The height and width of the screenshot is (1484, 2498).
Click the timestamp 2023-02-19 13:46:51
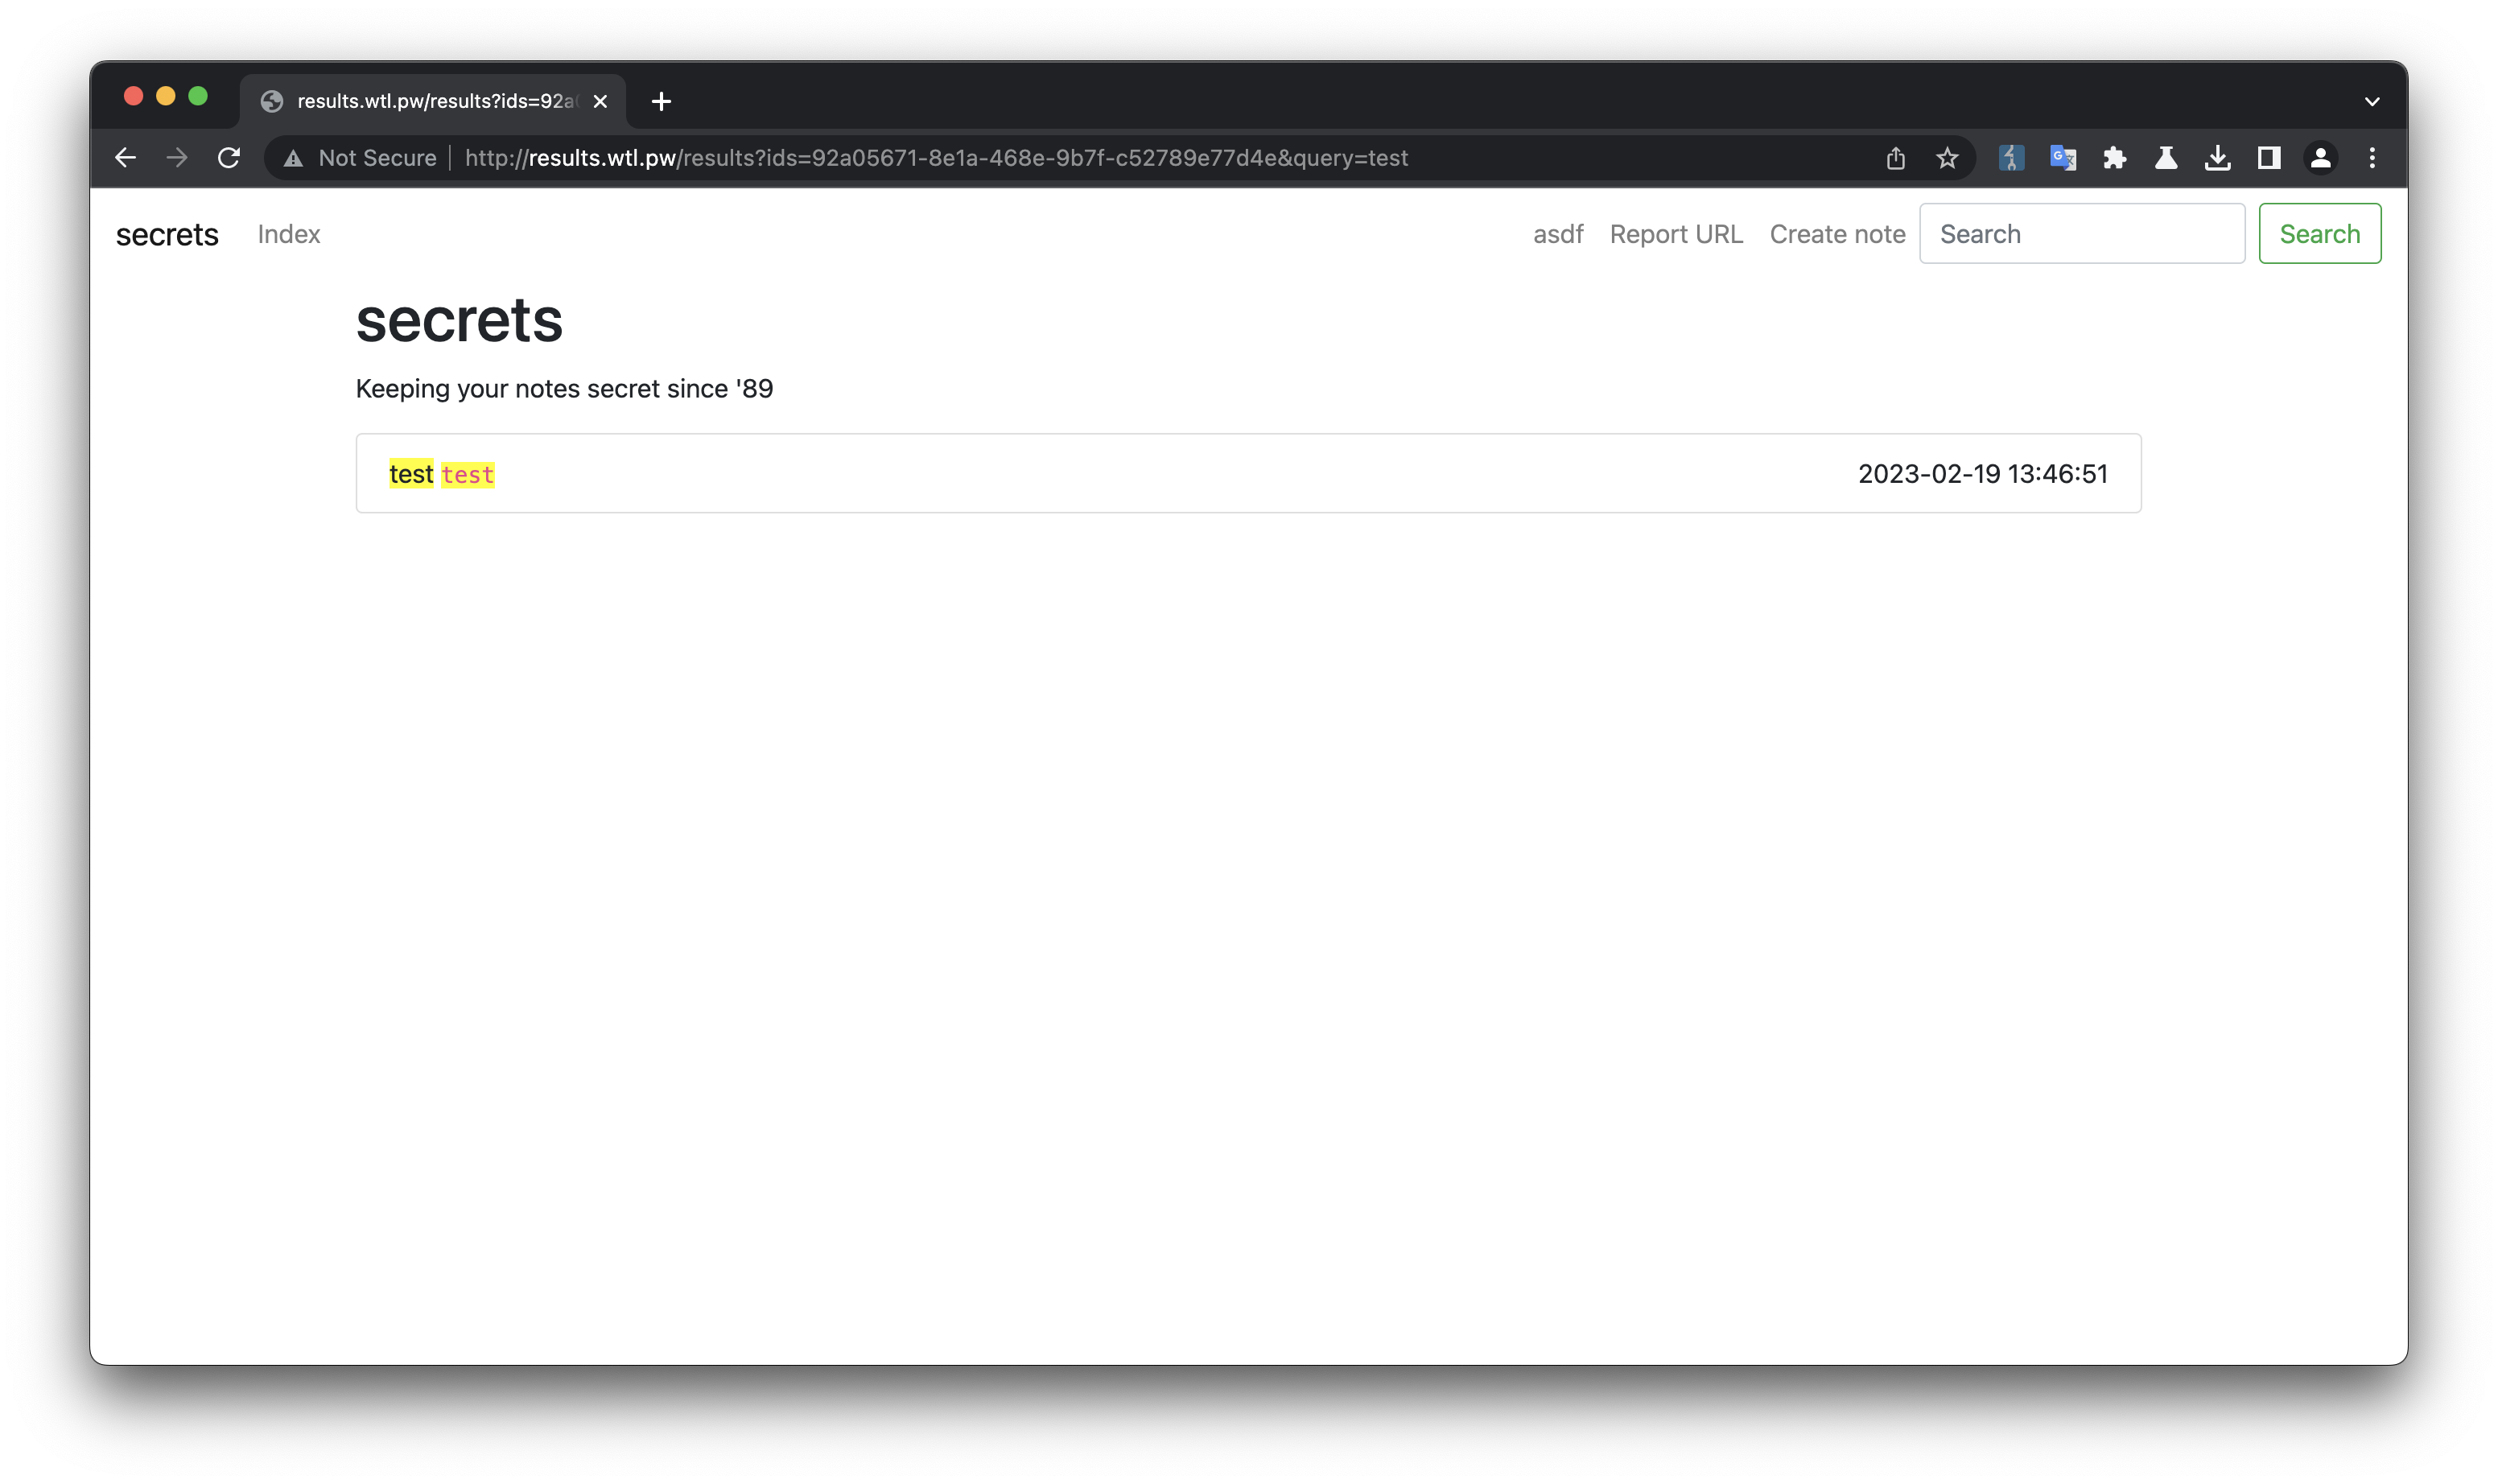click(1982, 474)
